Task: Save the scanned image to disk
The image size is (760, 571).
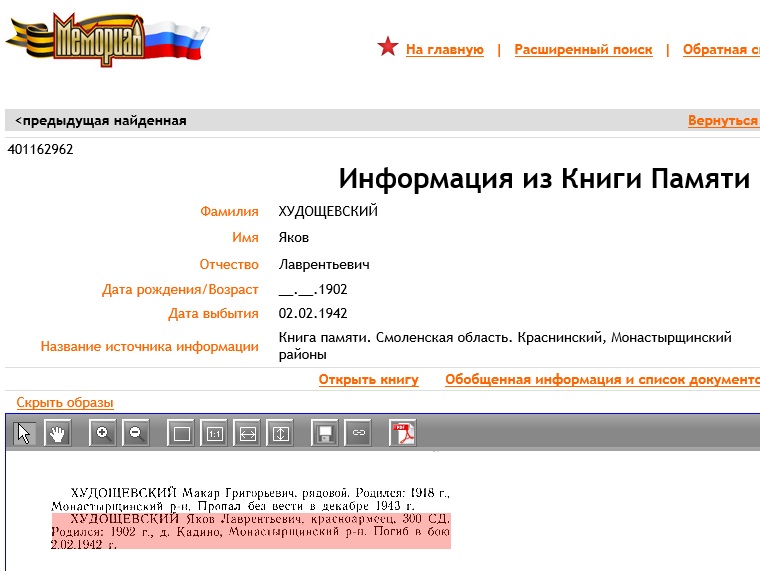Action: click(324, 433)
